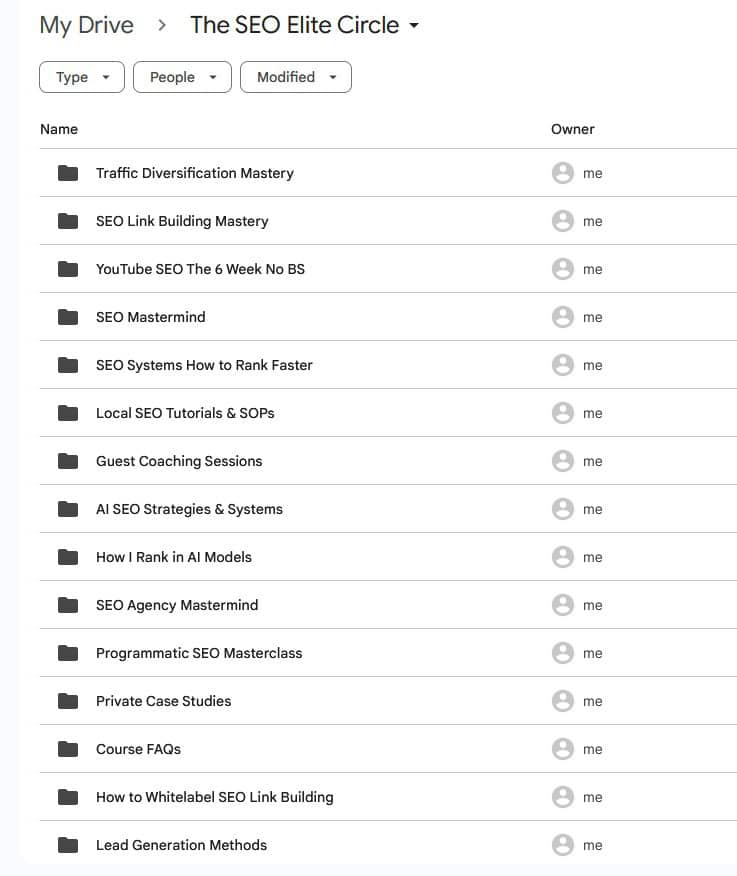
Task: Click the owner avatar icon for SEO Link Building Mastery
Action: [563, 221]
